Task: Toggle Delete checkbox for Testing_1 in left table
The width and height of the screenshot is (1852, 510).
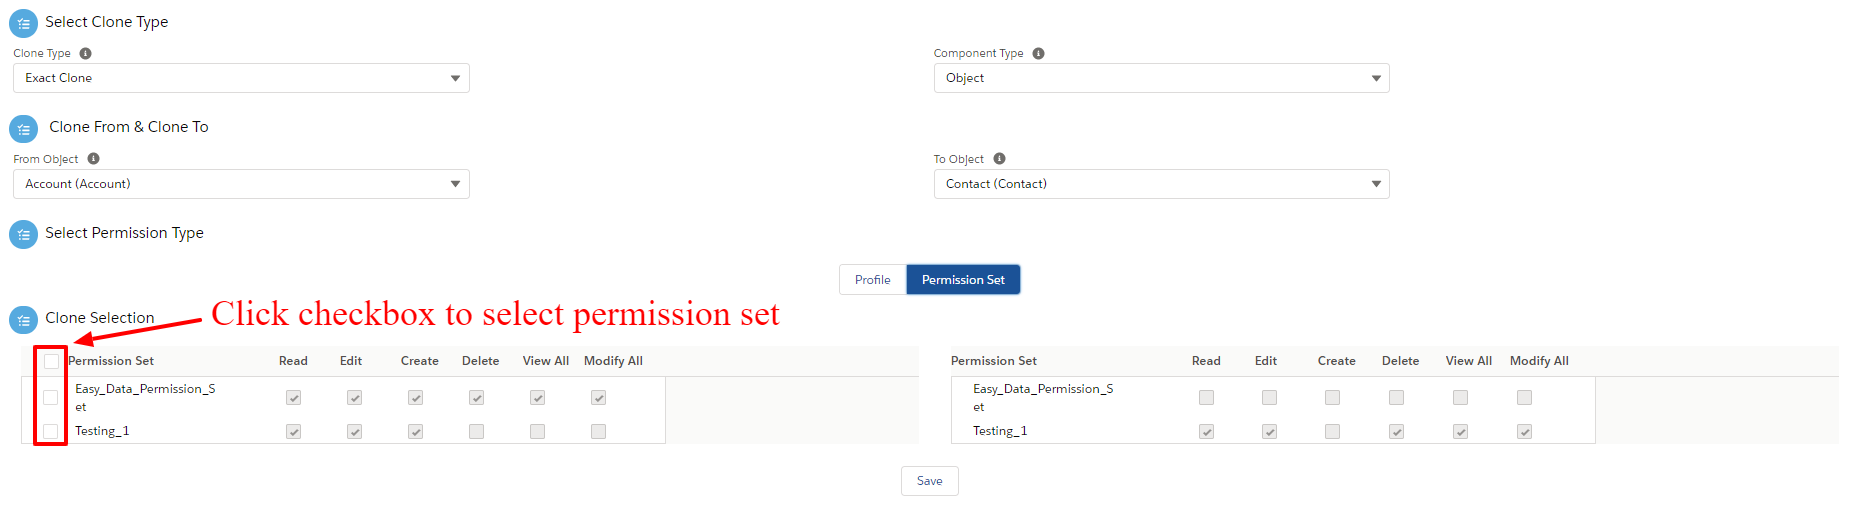Action: (476, 431)
